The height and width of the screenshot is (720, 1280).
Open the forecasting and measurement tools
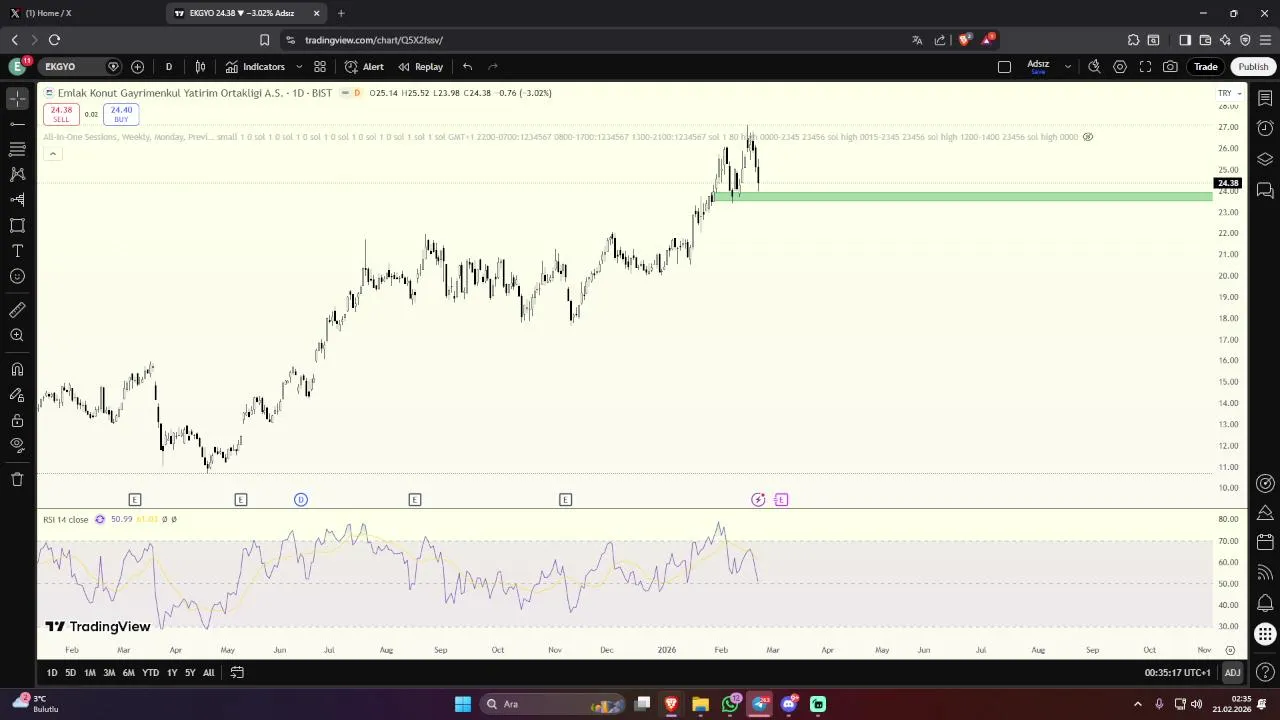pyautogui.click(x=17, y=200)
